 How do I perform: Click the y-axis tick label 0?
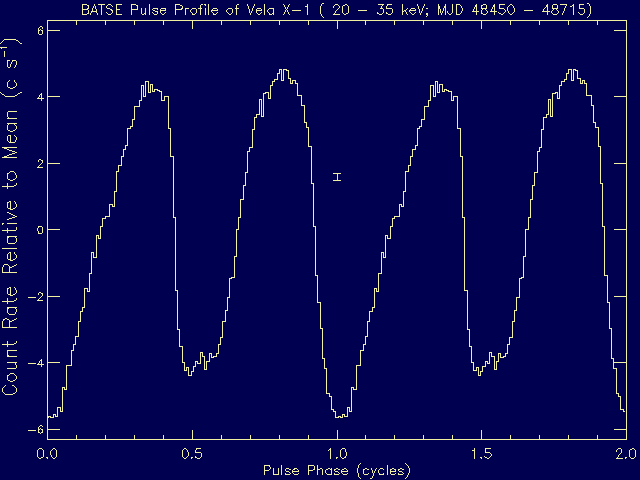pyautogui.click(x=39, y=230)
